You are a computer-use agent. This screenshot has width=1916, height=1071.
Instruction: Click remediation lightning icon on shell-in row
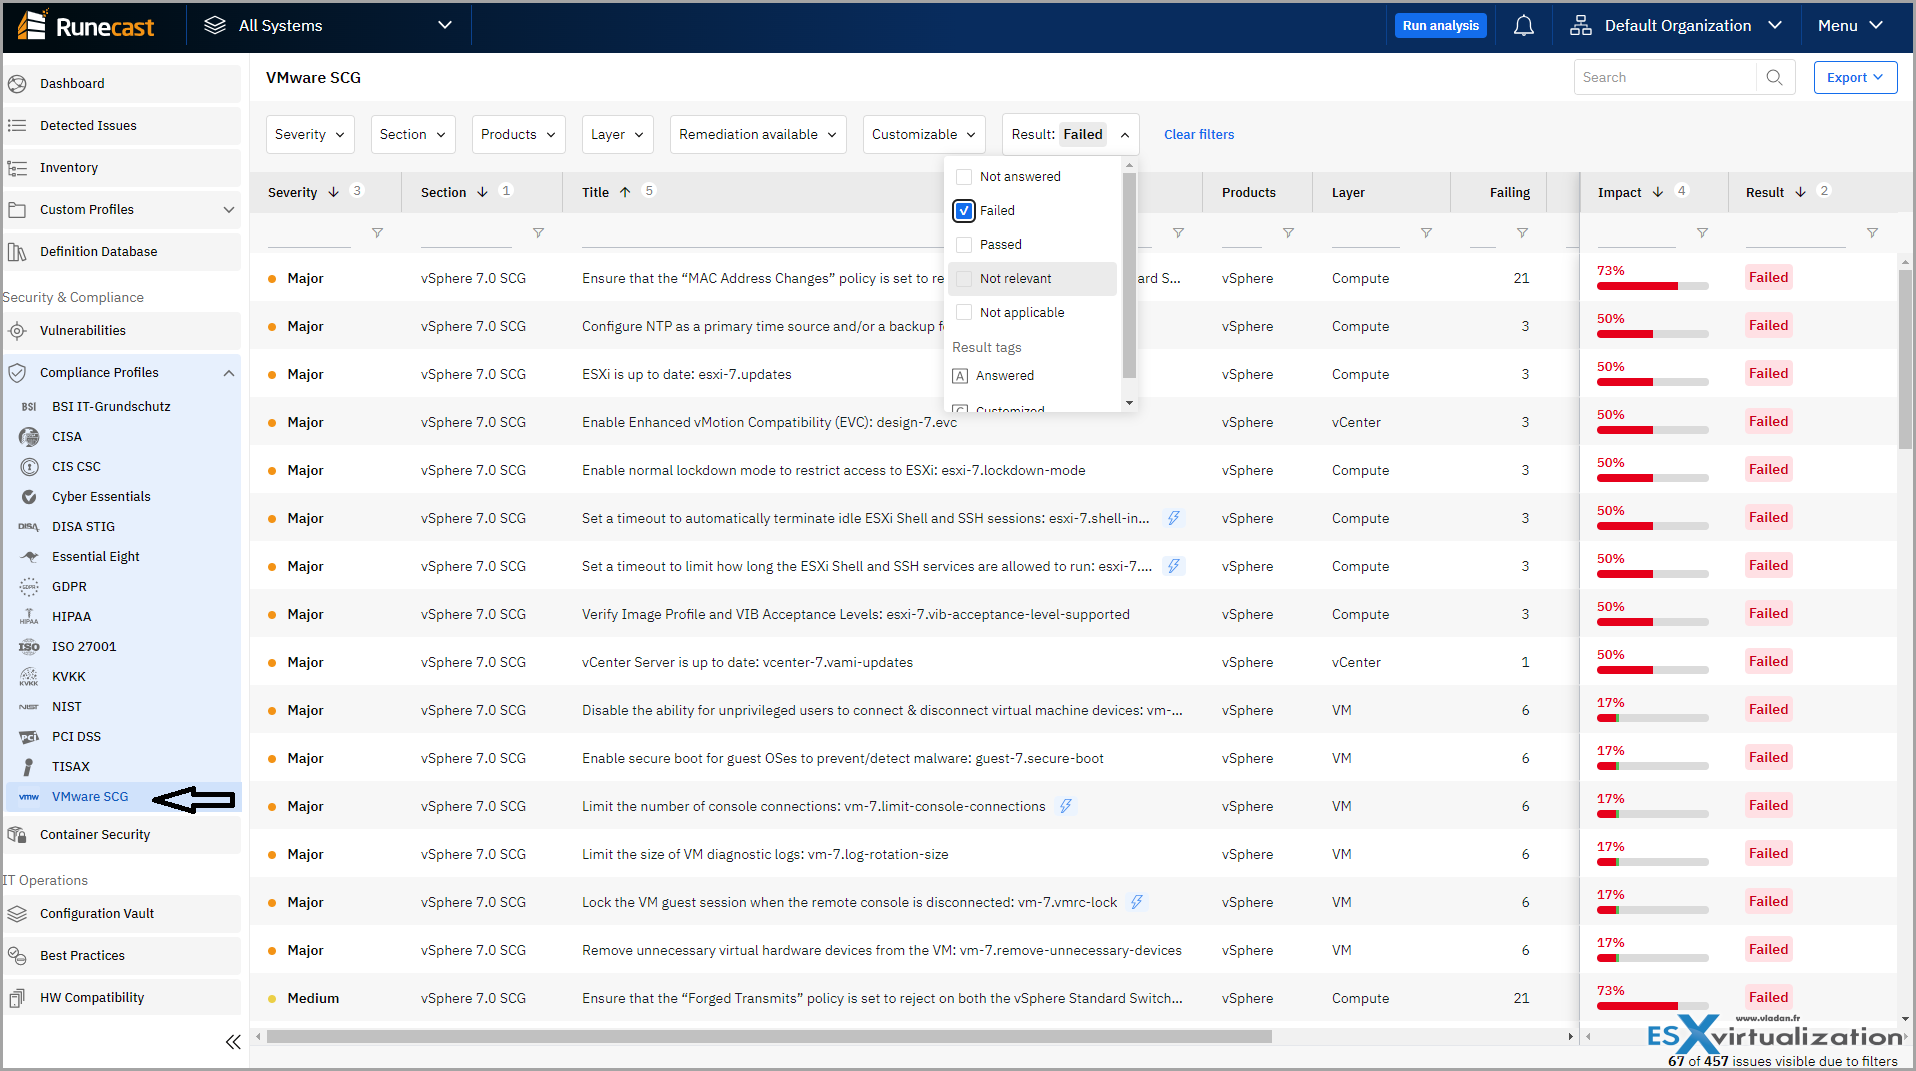pos(1174,518)
